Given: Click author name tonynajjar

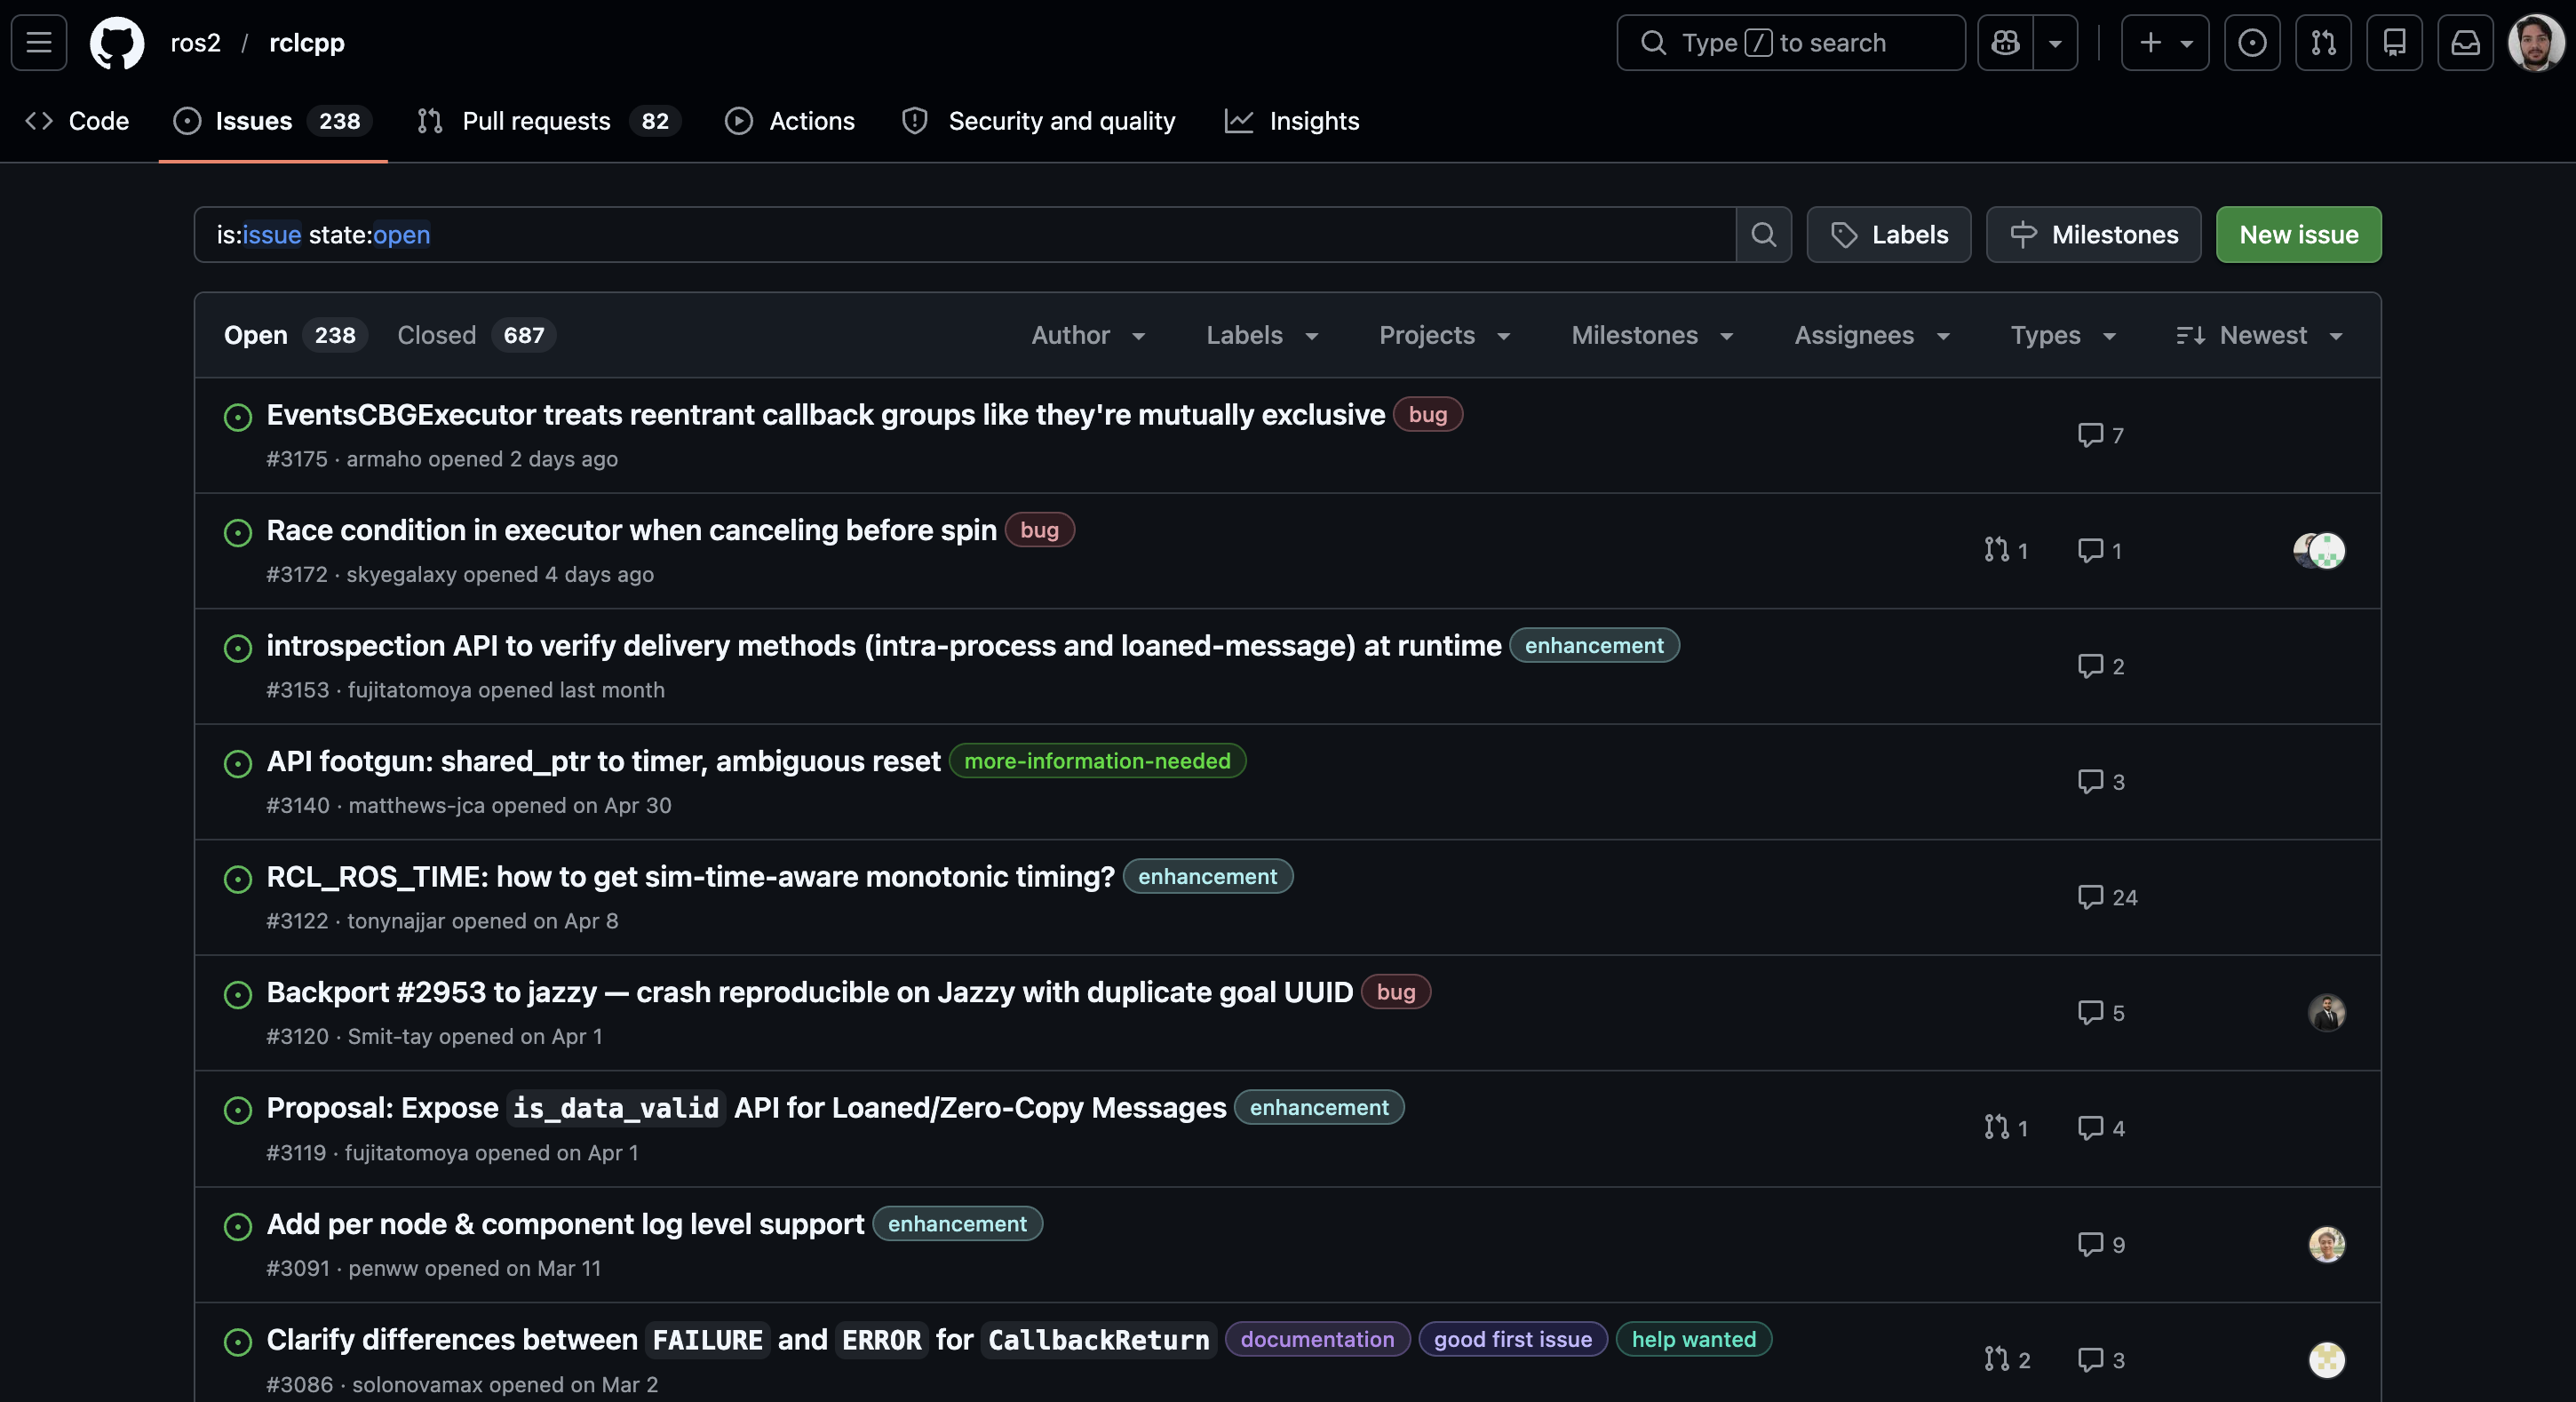Looking at the screenshot, I should click(x=396, y=921).
